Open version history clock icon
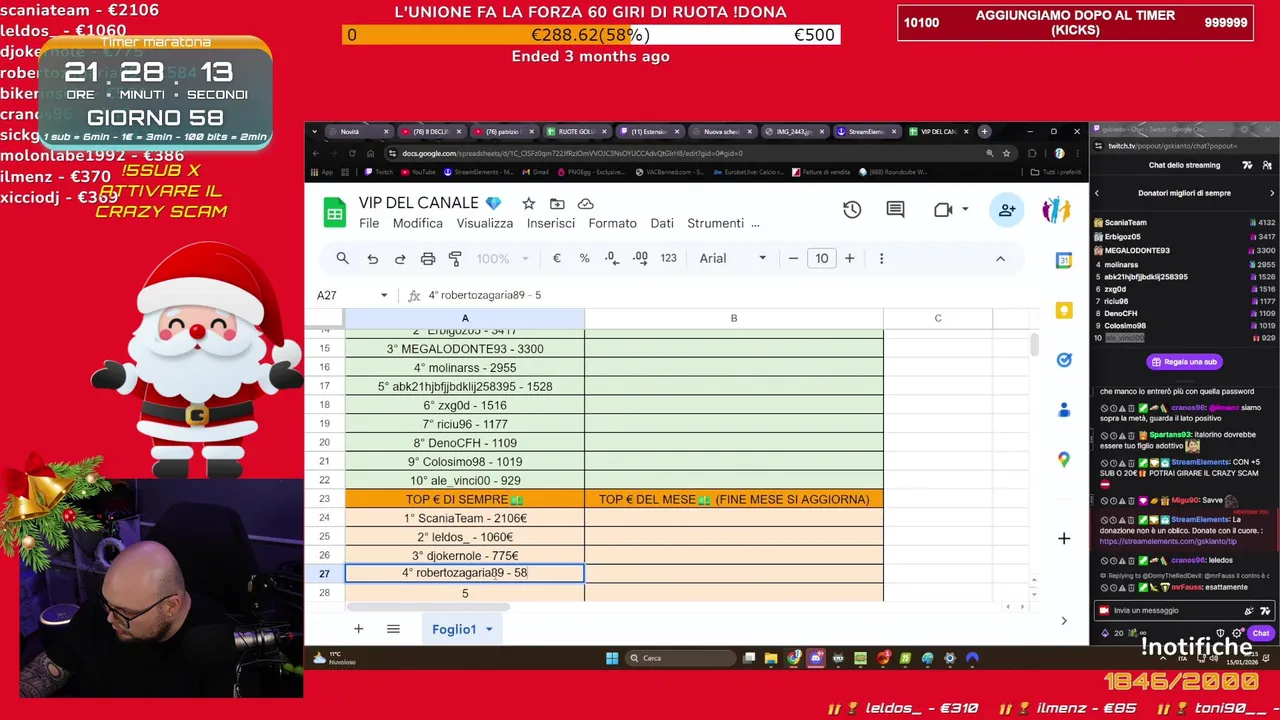The height and width of the screenshot is (720, 1280). [x=852, y=210]
